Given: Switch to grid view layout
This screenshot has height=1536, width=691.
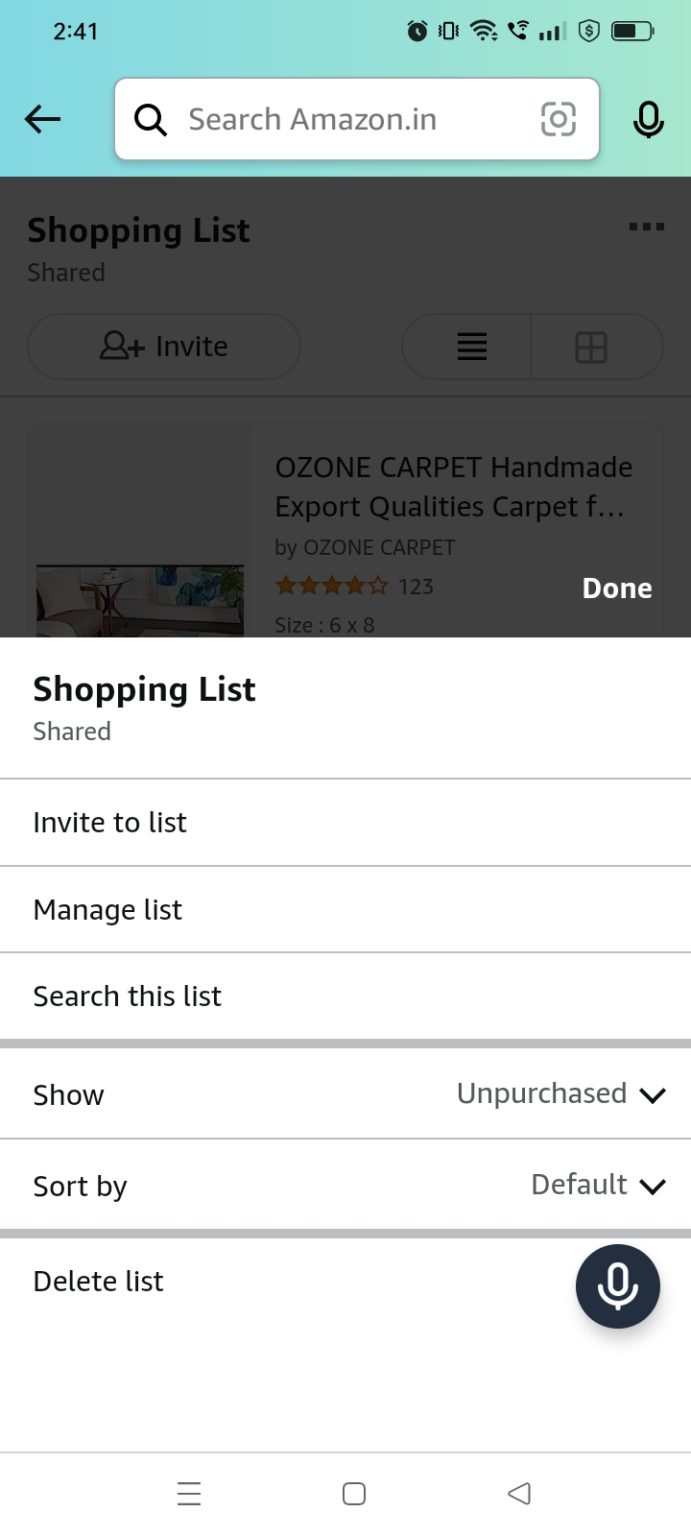Looking at the screenshot, I should point(594,347).
